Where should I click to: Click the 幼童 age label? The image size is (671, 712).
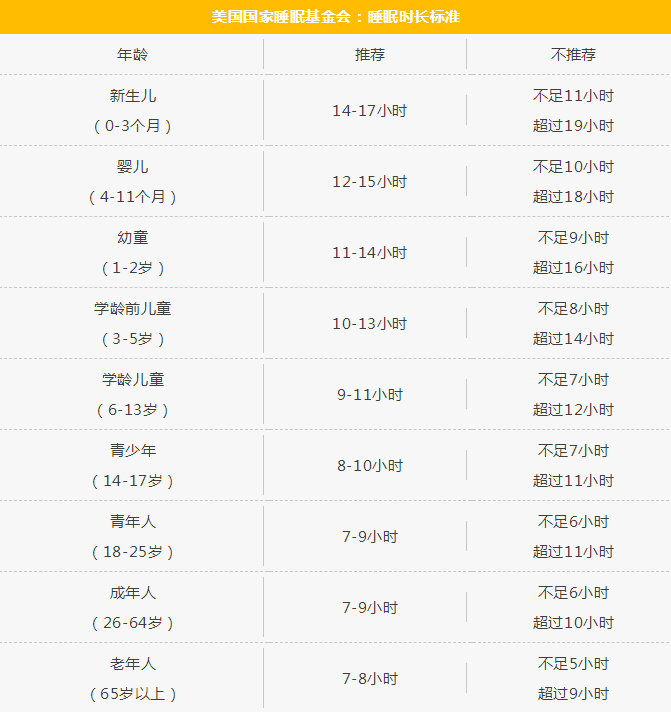click(132, 237)
